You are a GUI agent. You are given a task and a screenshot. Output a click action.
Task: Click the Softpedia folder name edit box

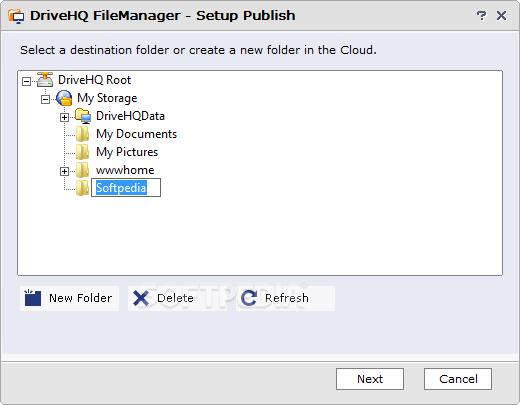126,188
